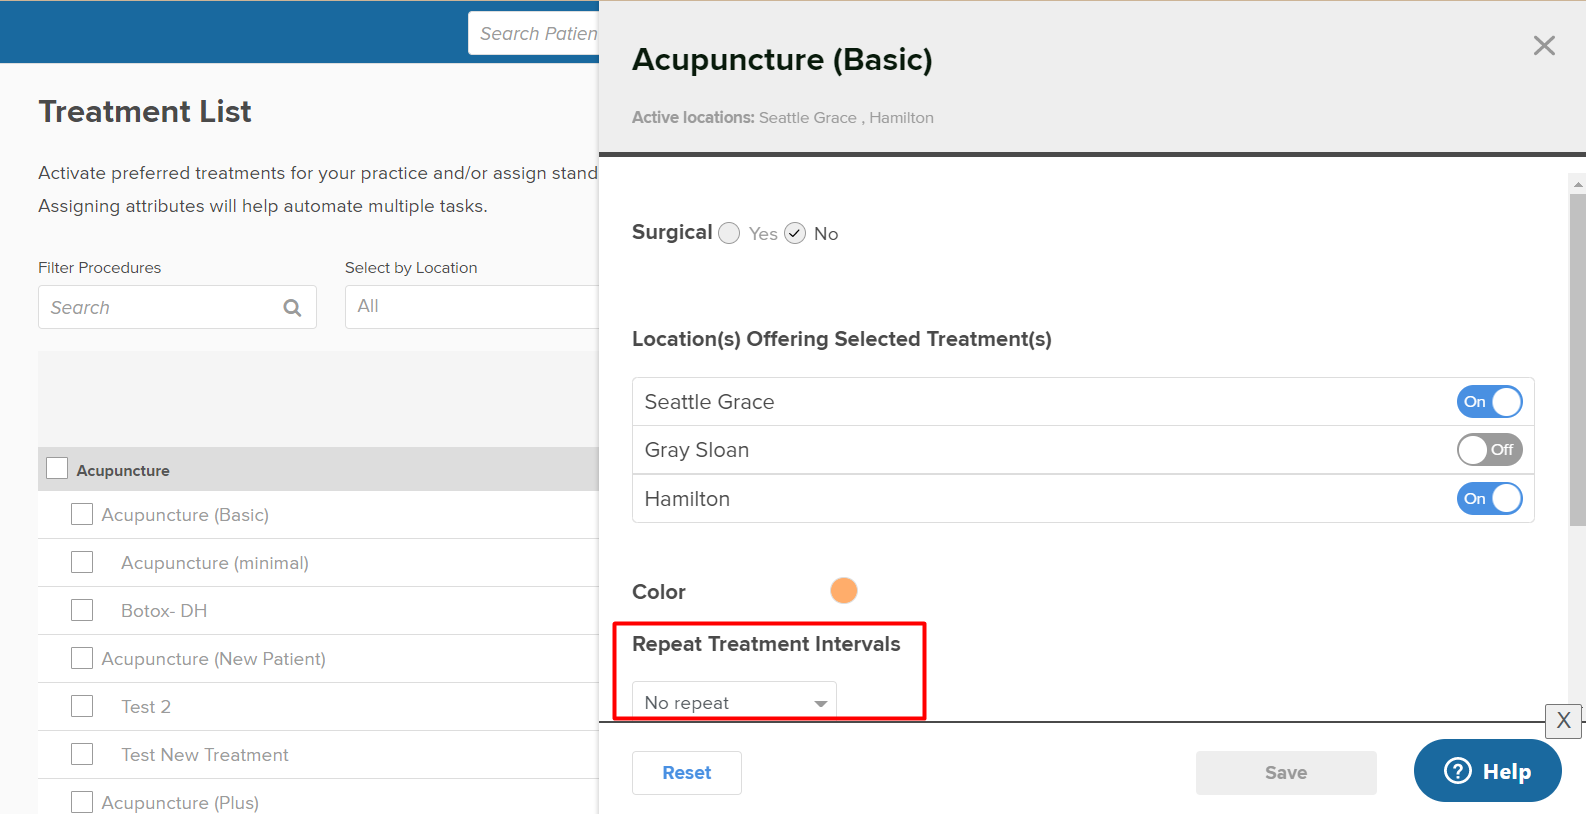
Task: Close the Acupuncture (Basic) panel
Action: pyautogui.click(x=1544, y=45)
